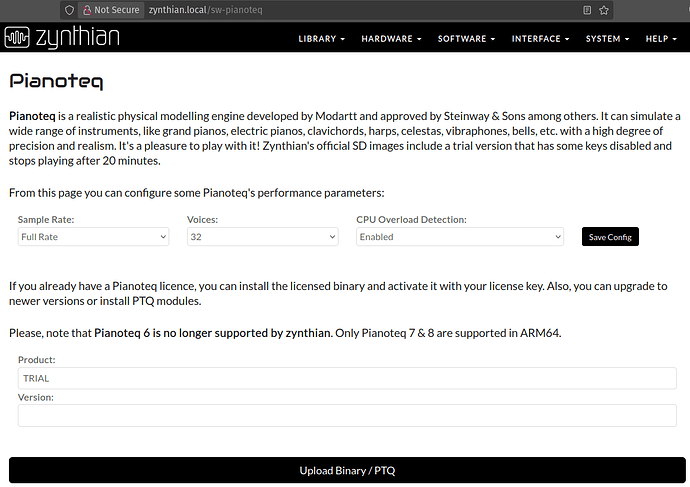The width and height of the screenshot is (690, 487).
Task: Click the empty Version field
Action: (x=347, y=415)
